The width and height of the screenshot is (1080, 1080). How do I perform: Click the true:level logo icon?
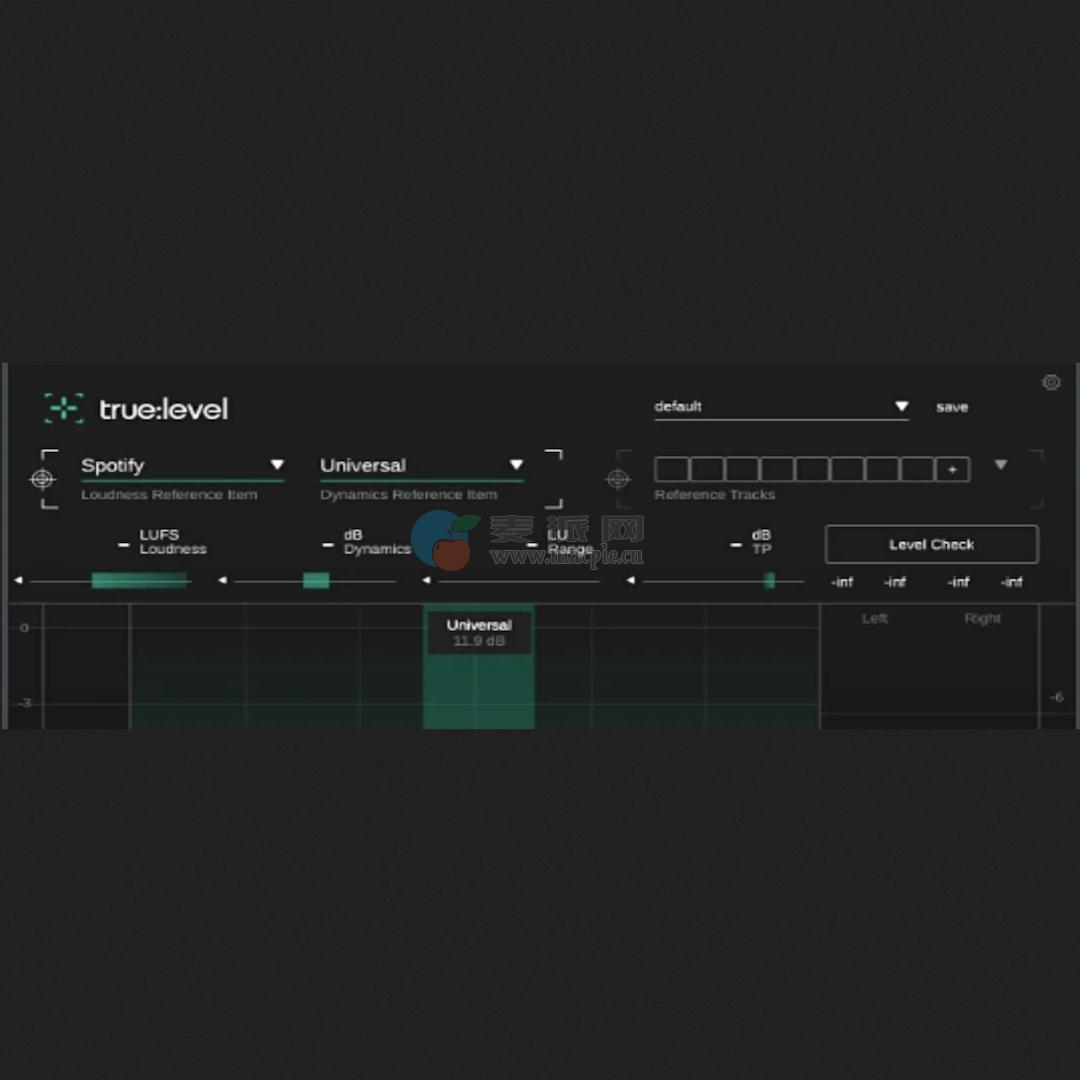[x=62, y=408]
